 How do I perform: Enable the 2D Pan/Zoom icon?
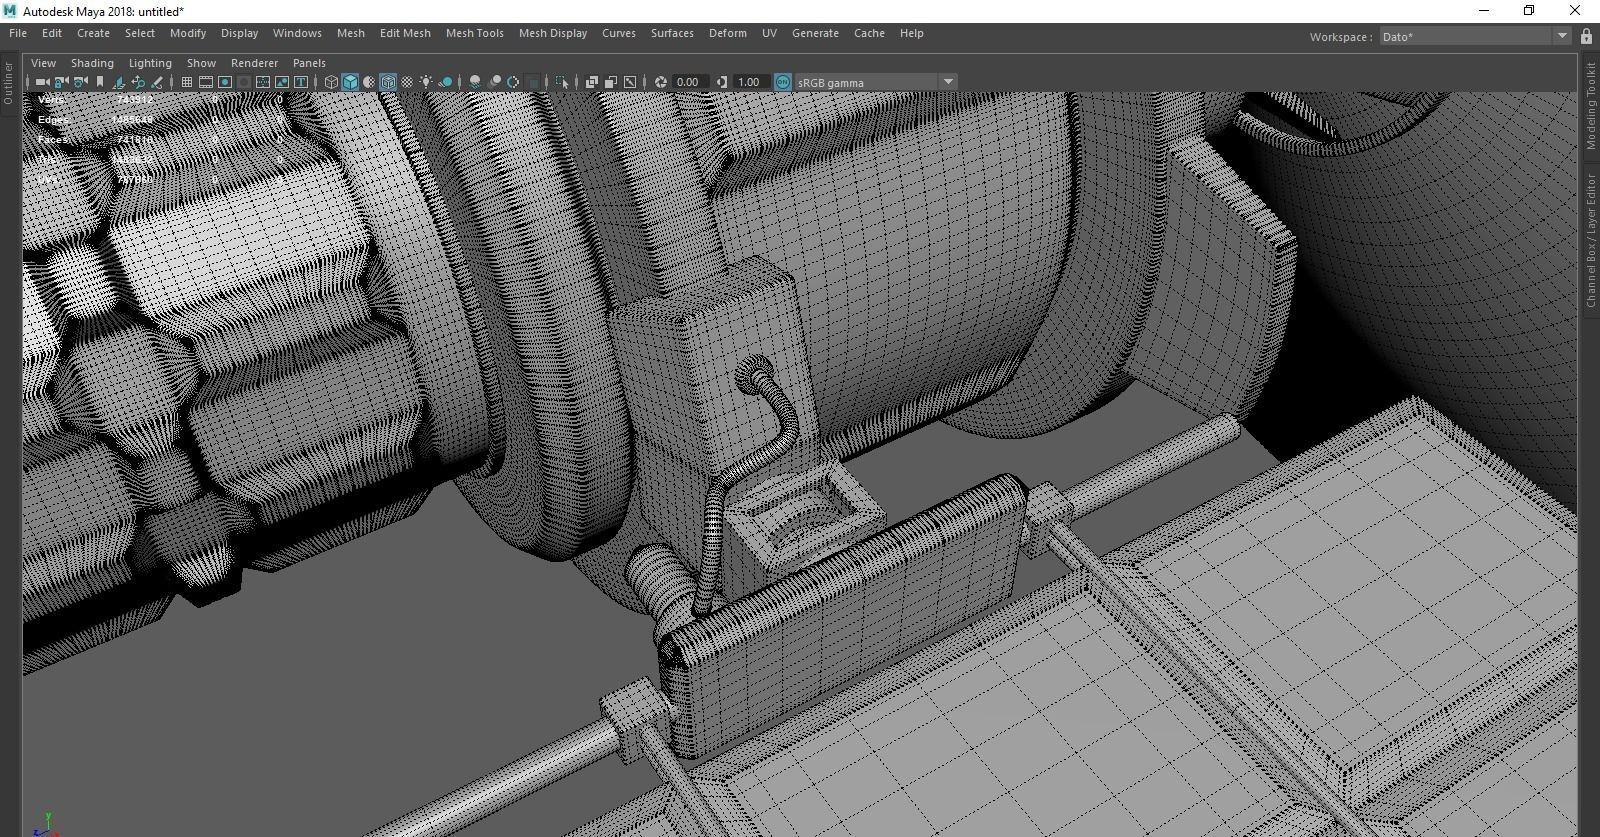138,82
